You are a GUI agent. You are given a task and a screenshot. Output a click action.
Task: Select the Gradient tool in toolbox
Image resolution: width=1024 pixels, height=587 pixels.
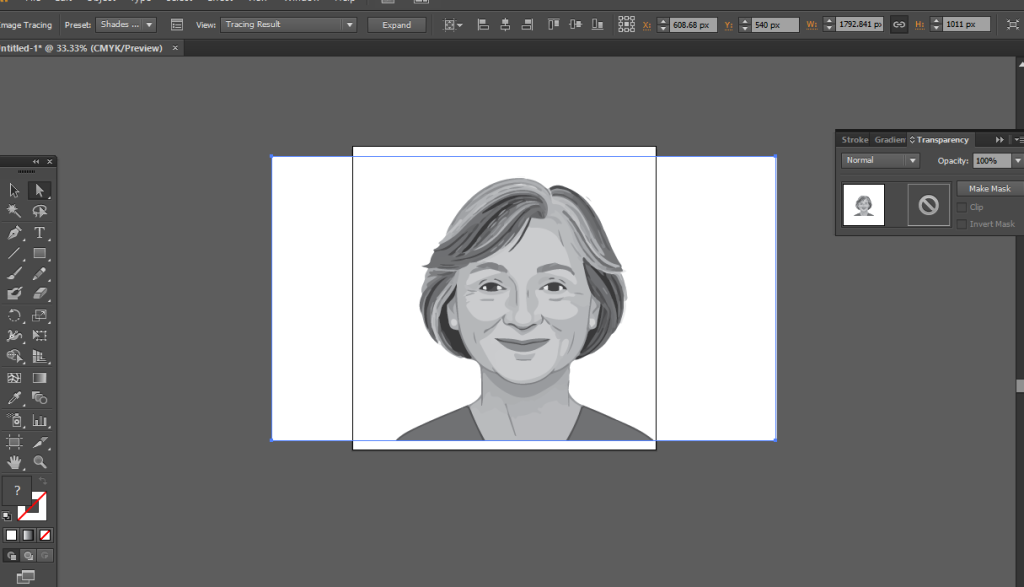[39, 378]
